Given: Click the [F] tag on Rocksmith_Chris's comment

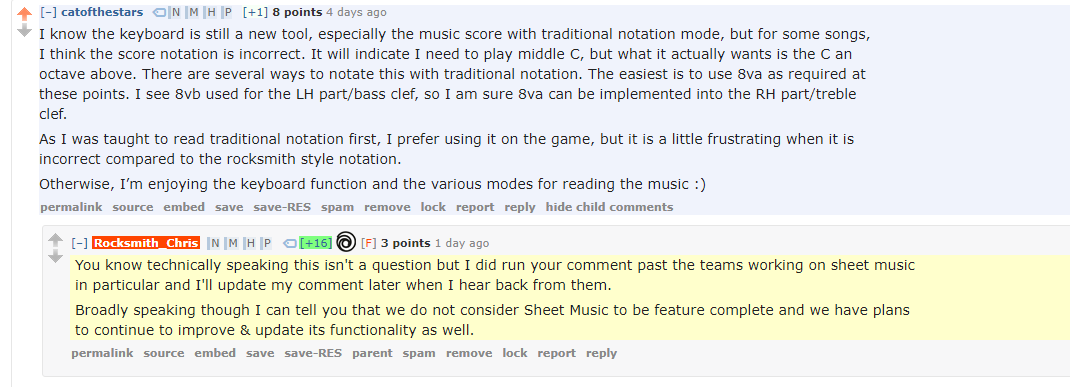Looking at the screenshot, I should [368, 243].
